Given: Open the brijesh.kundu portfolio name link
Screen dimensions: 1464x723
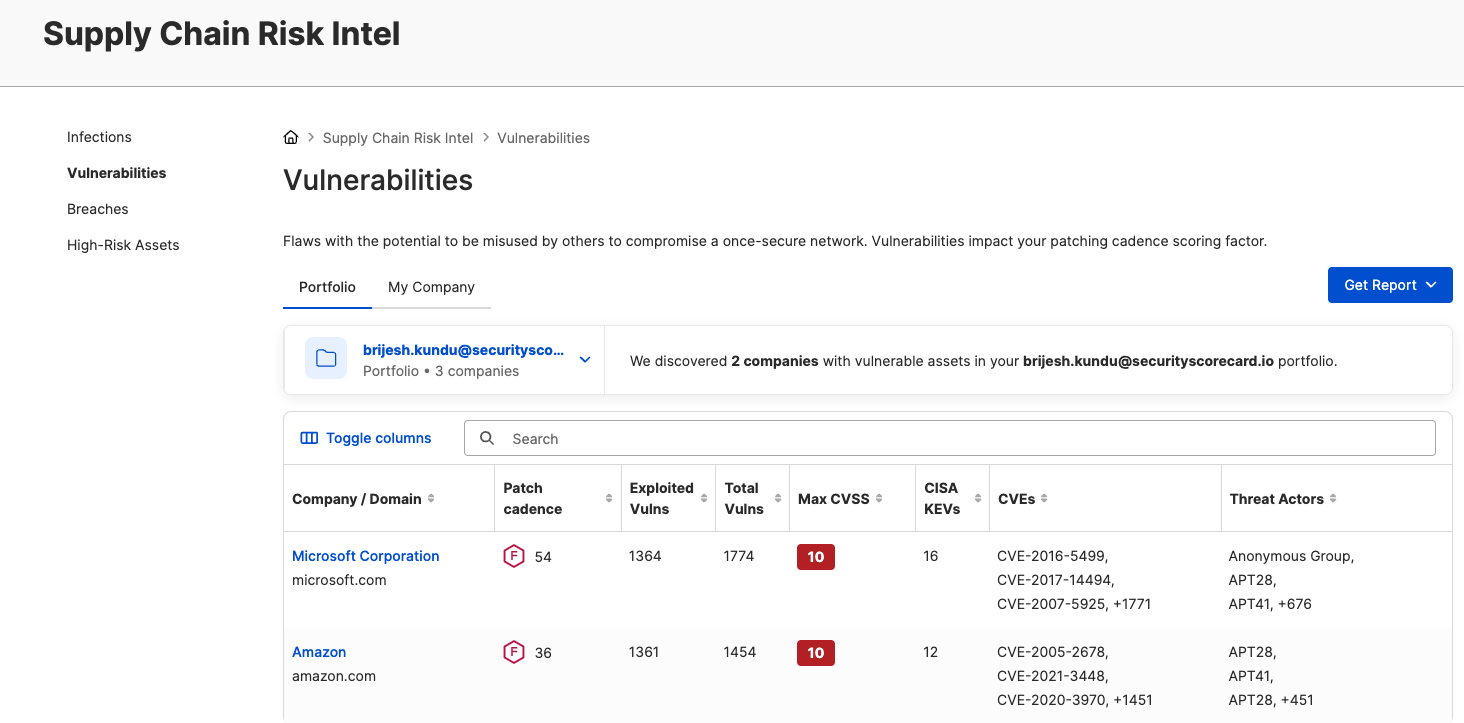Looking at the screenshot, I should (x=463, y=351).
